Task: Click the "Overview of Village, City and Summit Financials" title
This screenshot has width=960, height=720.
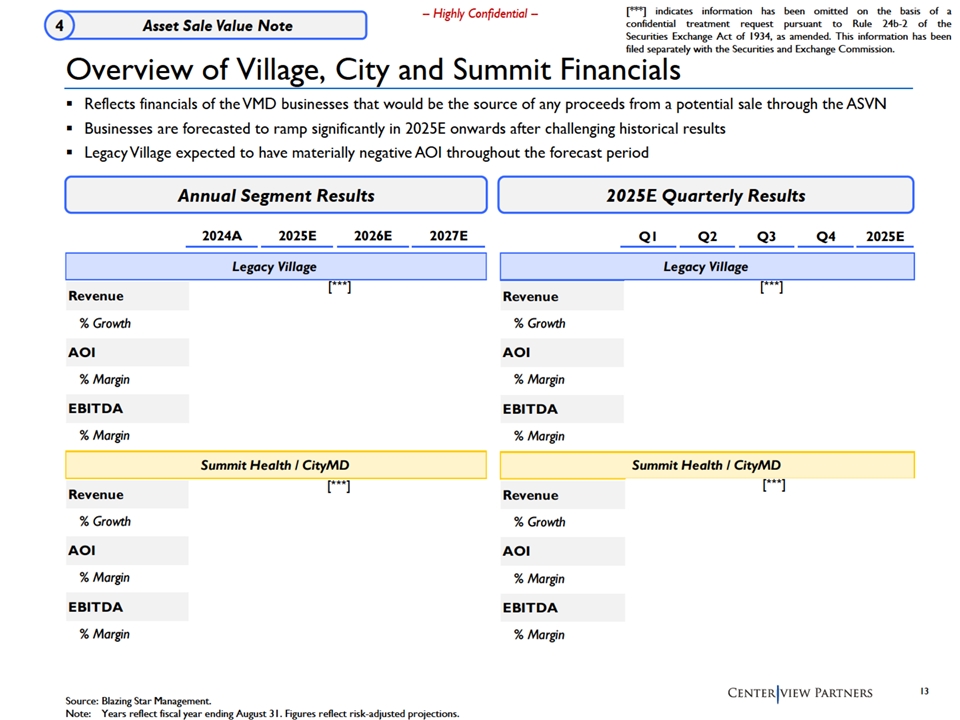Action: [x=373, y=69]
